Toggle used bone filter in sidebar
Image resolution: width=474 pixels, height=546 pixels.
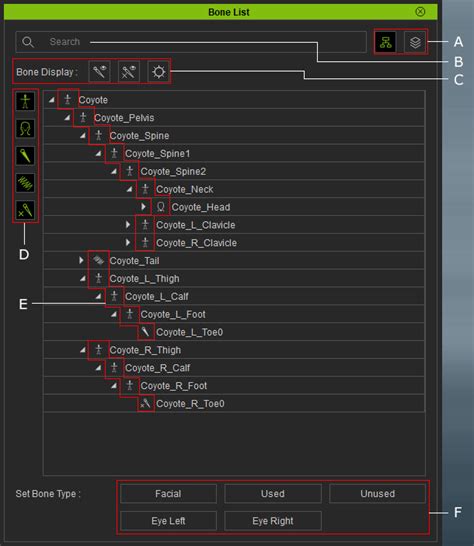click(x=25, y=156)
